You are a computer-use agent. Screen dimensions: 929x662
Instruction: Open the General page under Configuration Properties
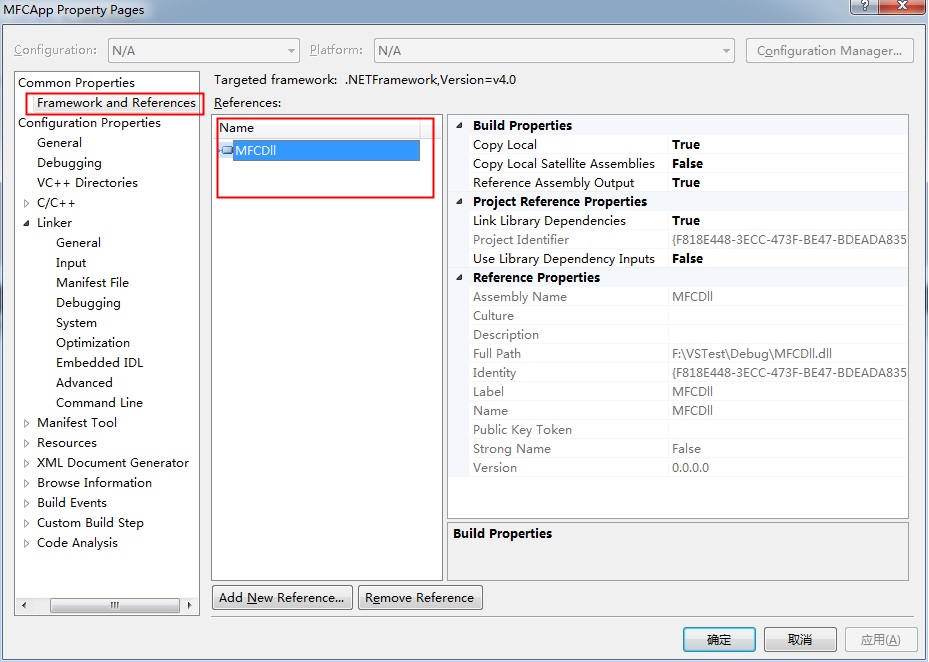point(59,143)
